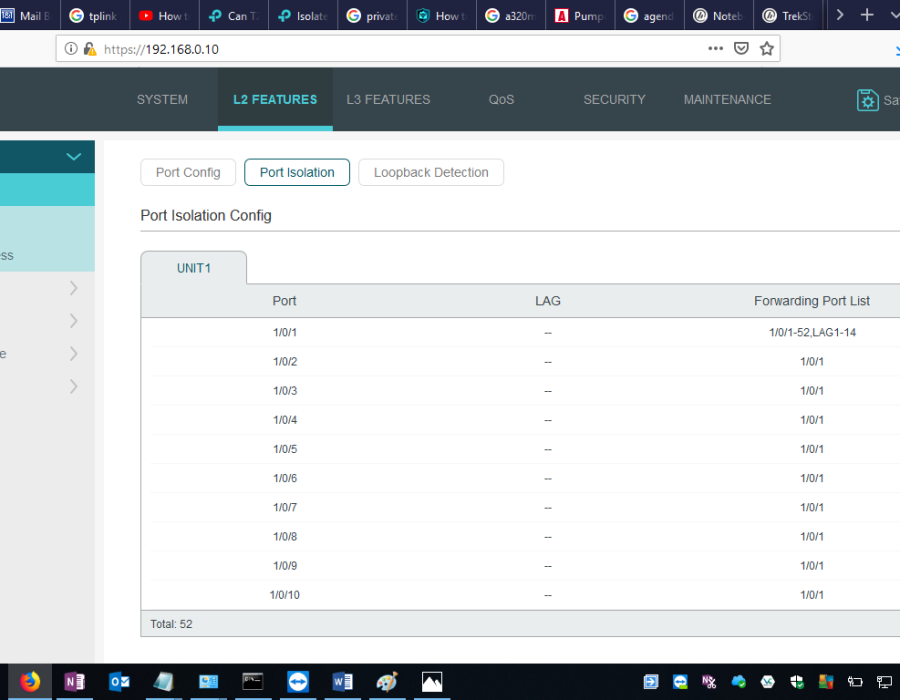Click OneNote clipper tray icon

click(x=709, y=682)
